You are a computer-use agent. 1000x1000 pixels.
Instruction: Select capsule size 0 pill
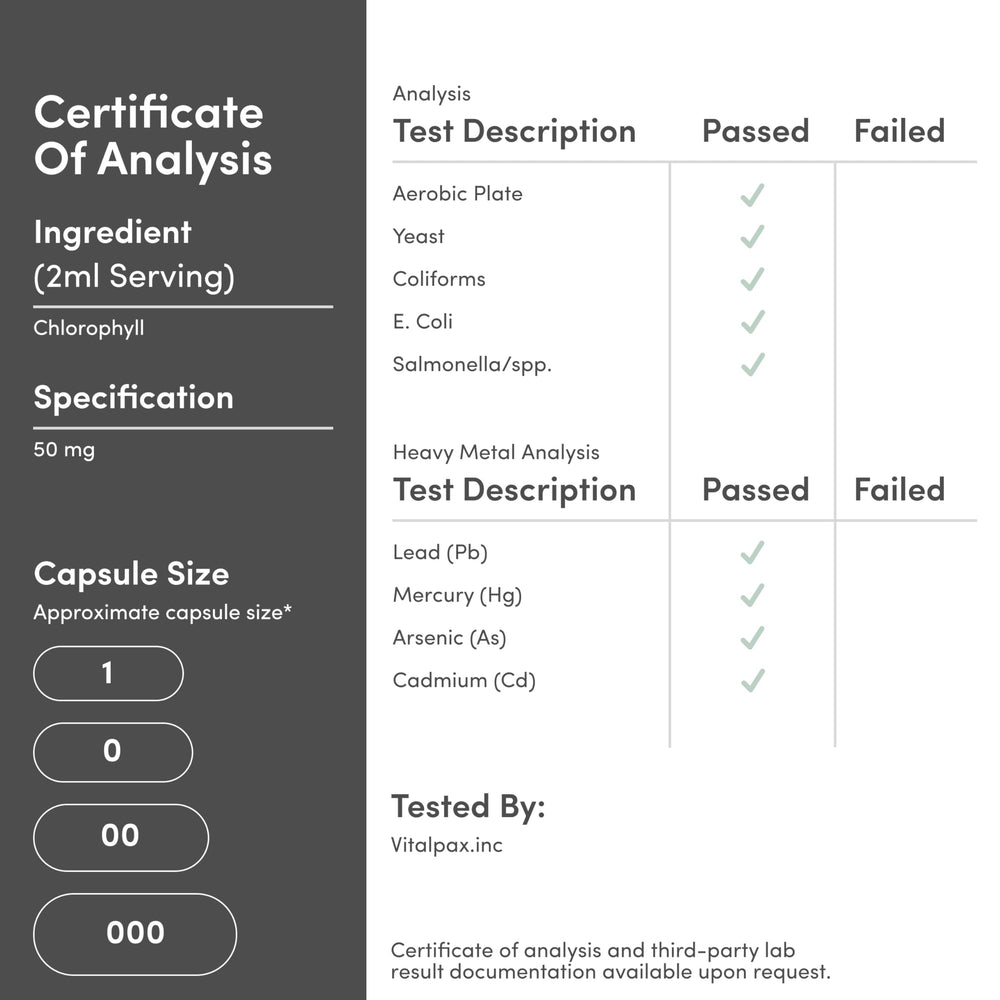tap(112, 752)
